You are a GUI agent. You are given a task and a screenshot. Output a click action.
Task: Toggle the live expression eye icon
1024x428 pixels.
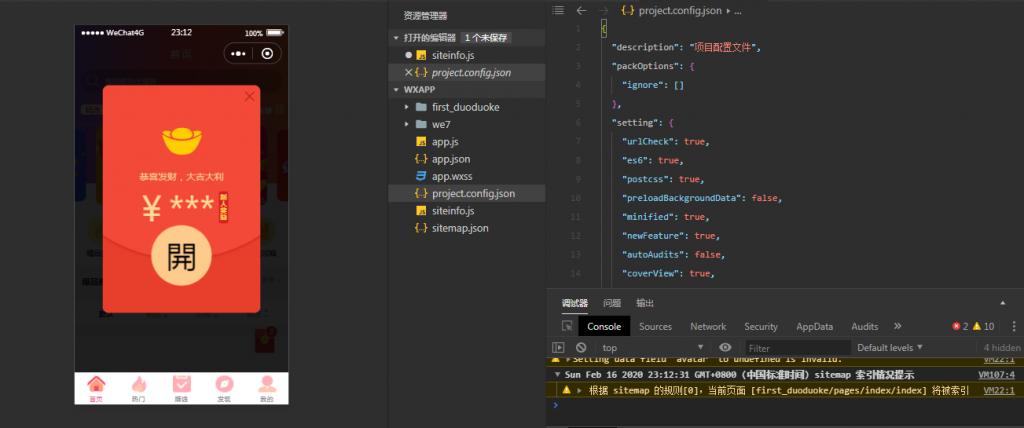[x=725, y=348]
